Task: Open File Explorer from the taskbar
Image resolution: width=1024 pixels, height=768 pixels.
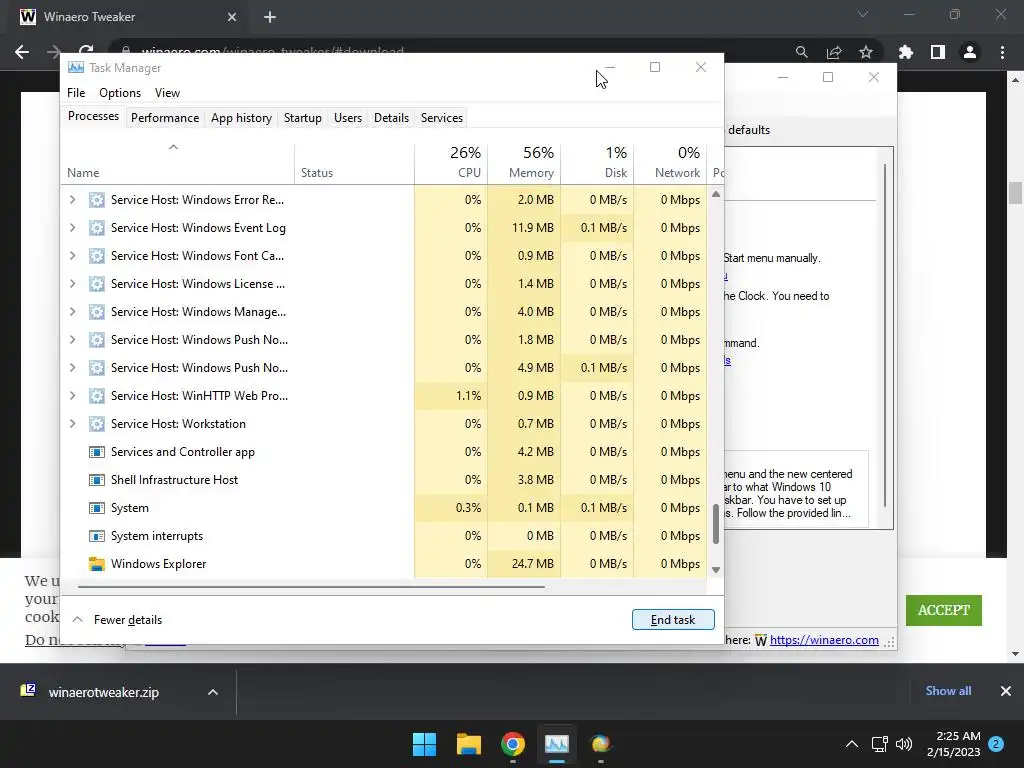Action: click(x=469, y=744)
